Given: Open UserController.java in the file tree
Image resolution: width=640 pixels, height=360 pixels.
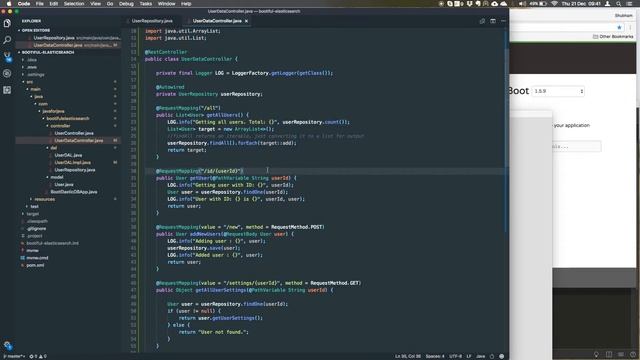Looking at the screenshot, I should [74, 133].
